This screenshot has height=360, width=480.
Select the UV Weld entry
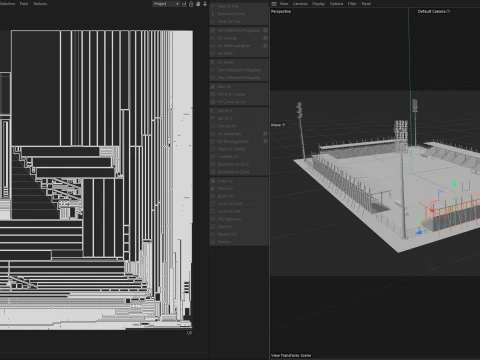coord(239,53)
